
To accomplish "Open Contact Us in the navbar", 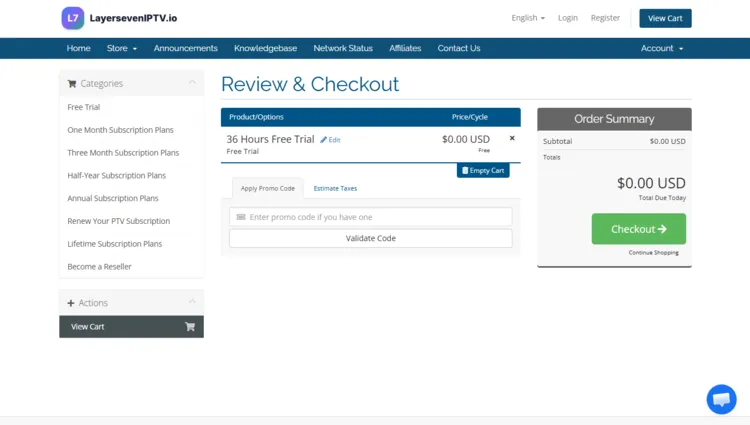I will [x=459, y=48].
